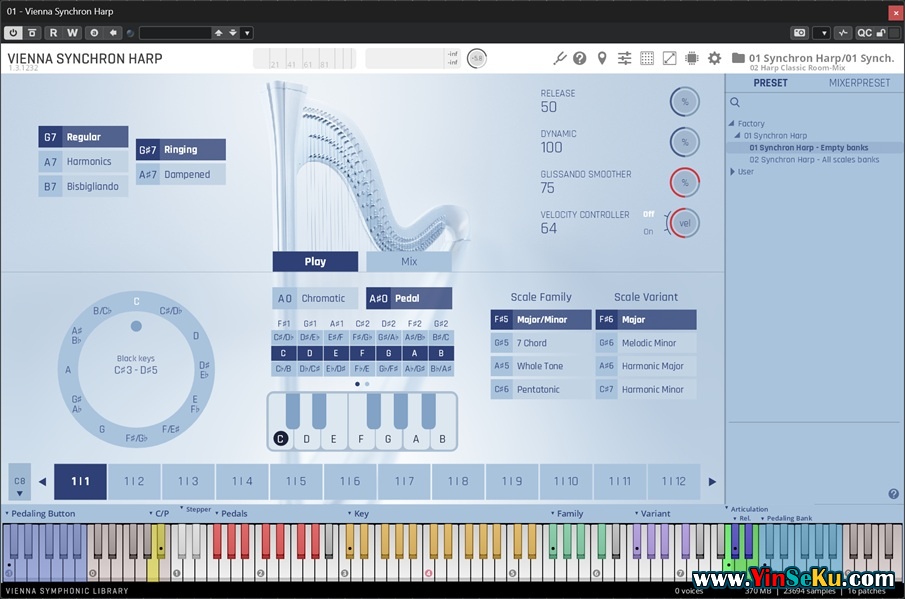Click the location pin icon
Image resolution: width=905 pixels, height=599 pixels.
602,58
